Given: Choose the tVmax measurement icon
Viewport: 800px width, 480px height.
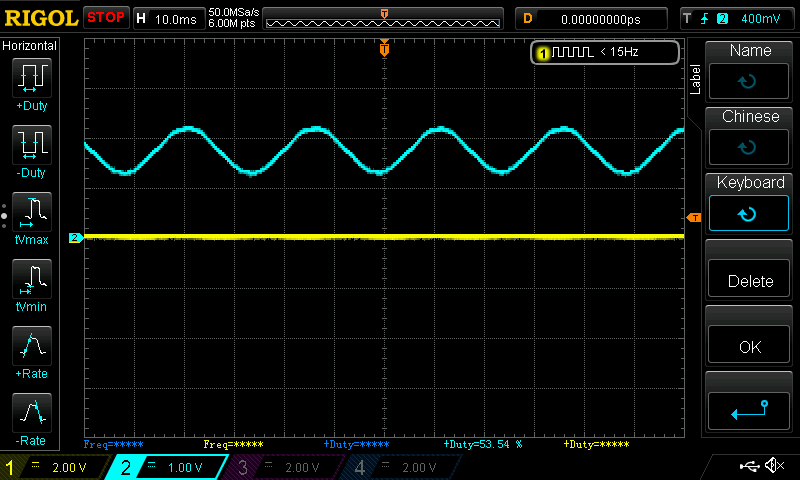Looking at the screenshot, I should coord(31,212).
